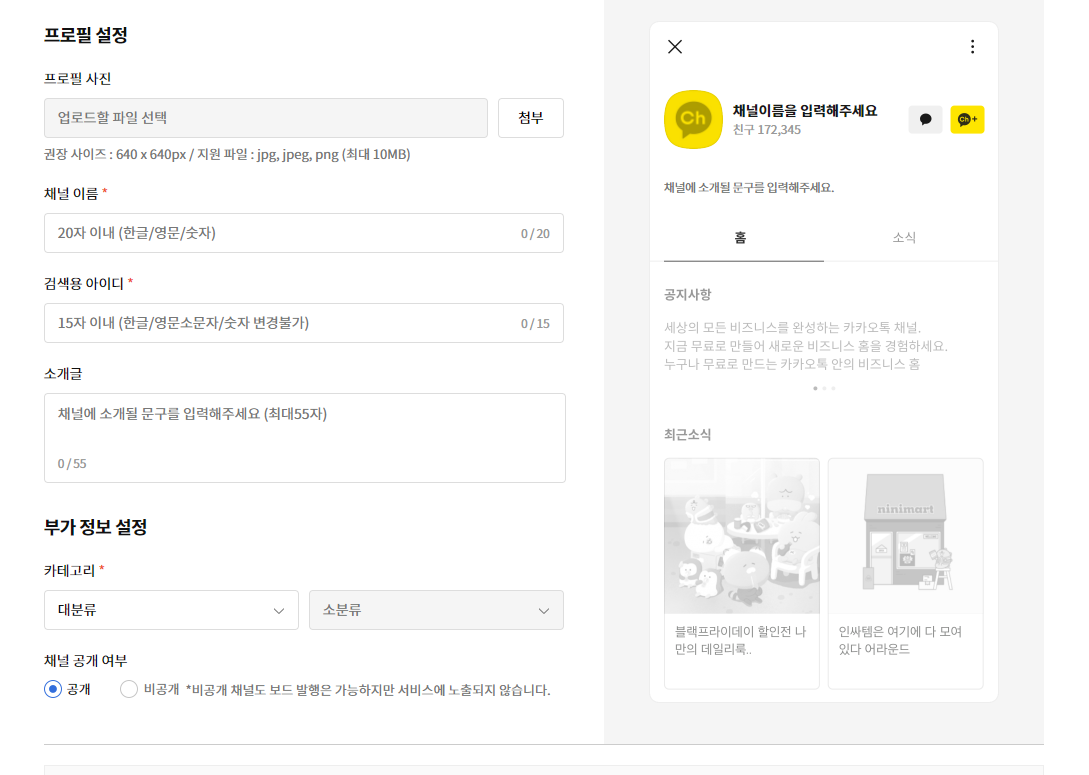
Task: Open the ninimart news thumbnail
Action: point(906,536)
